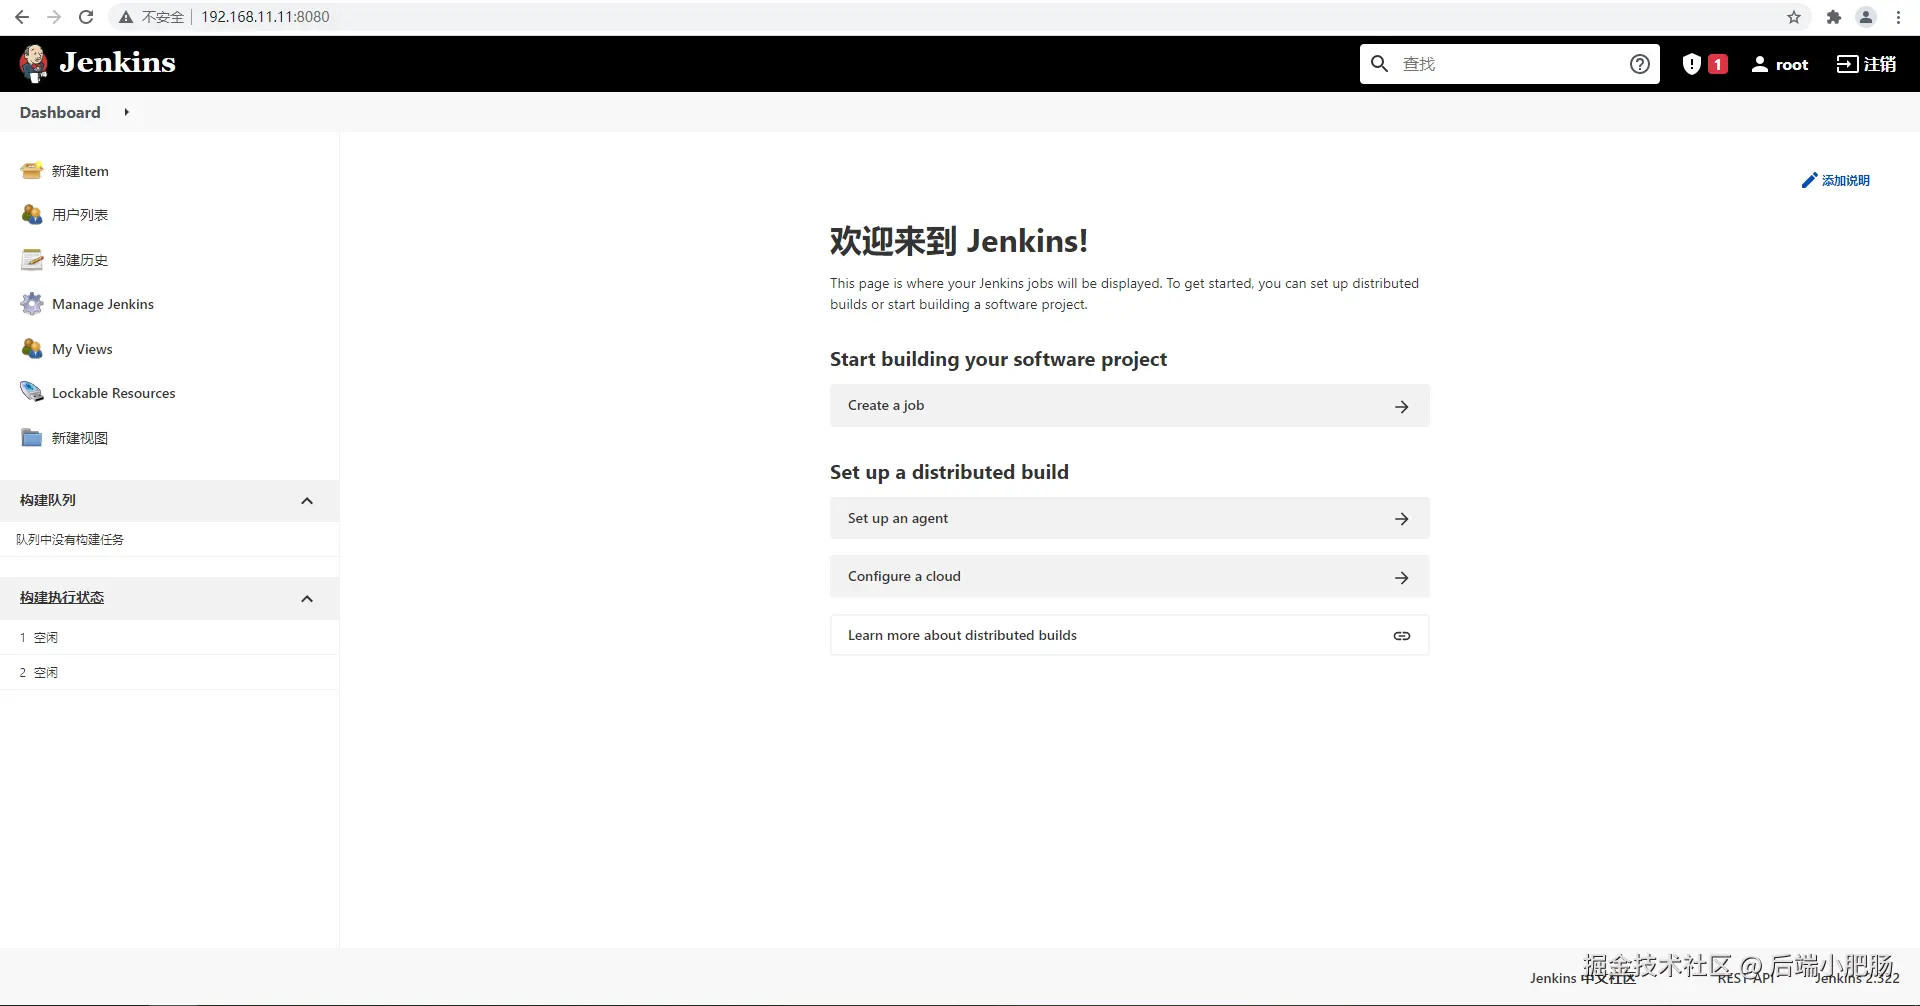Click the 构建历史 notepad icon
1920x1006 pixels.
pyautogui.click(x=32, y=260)
